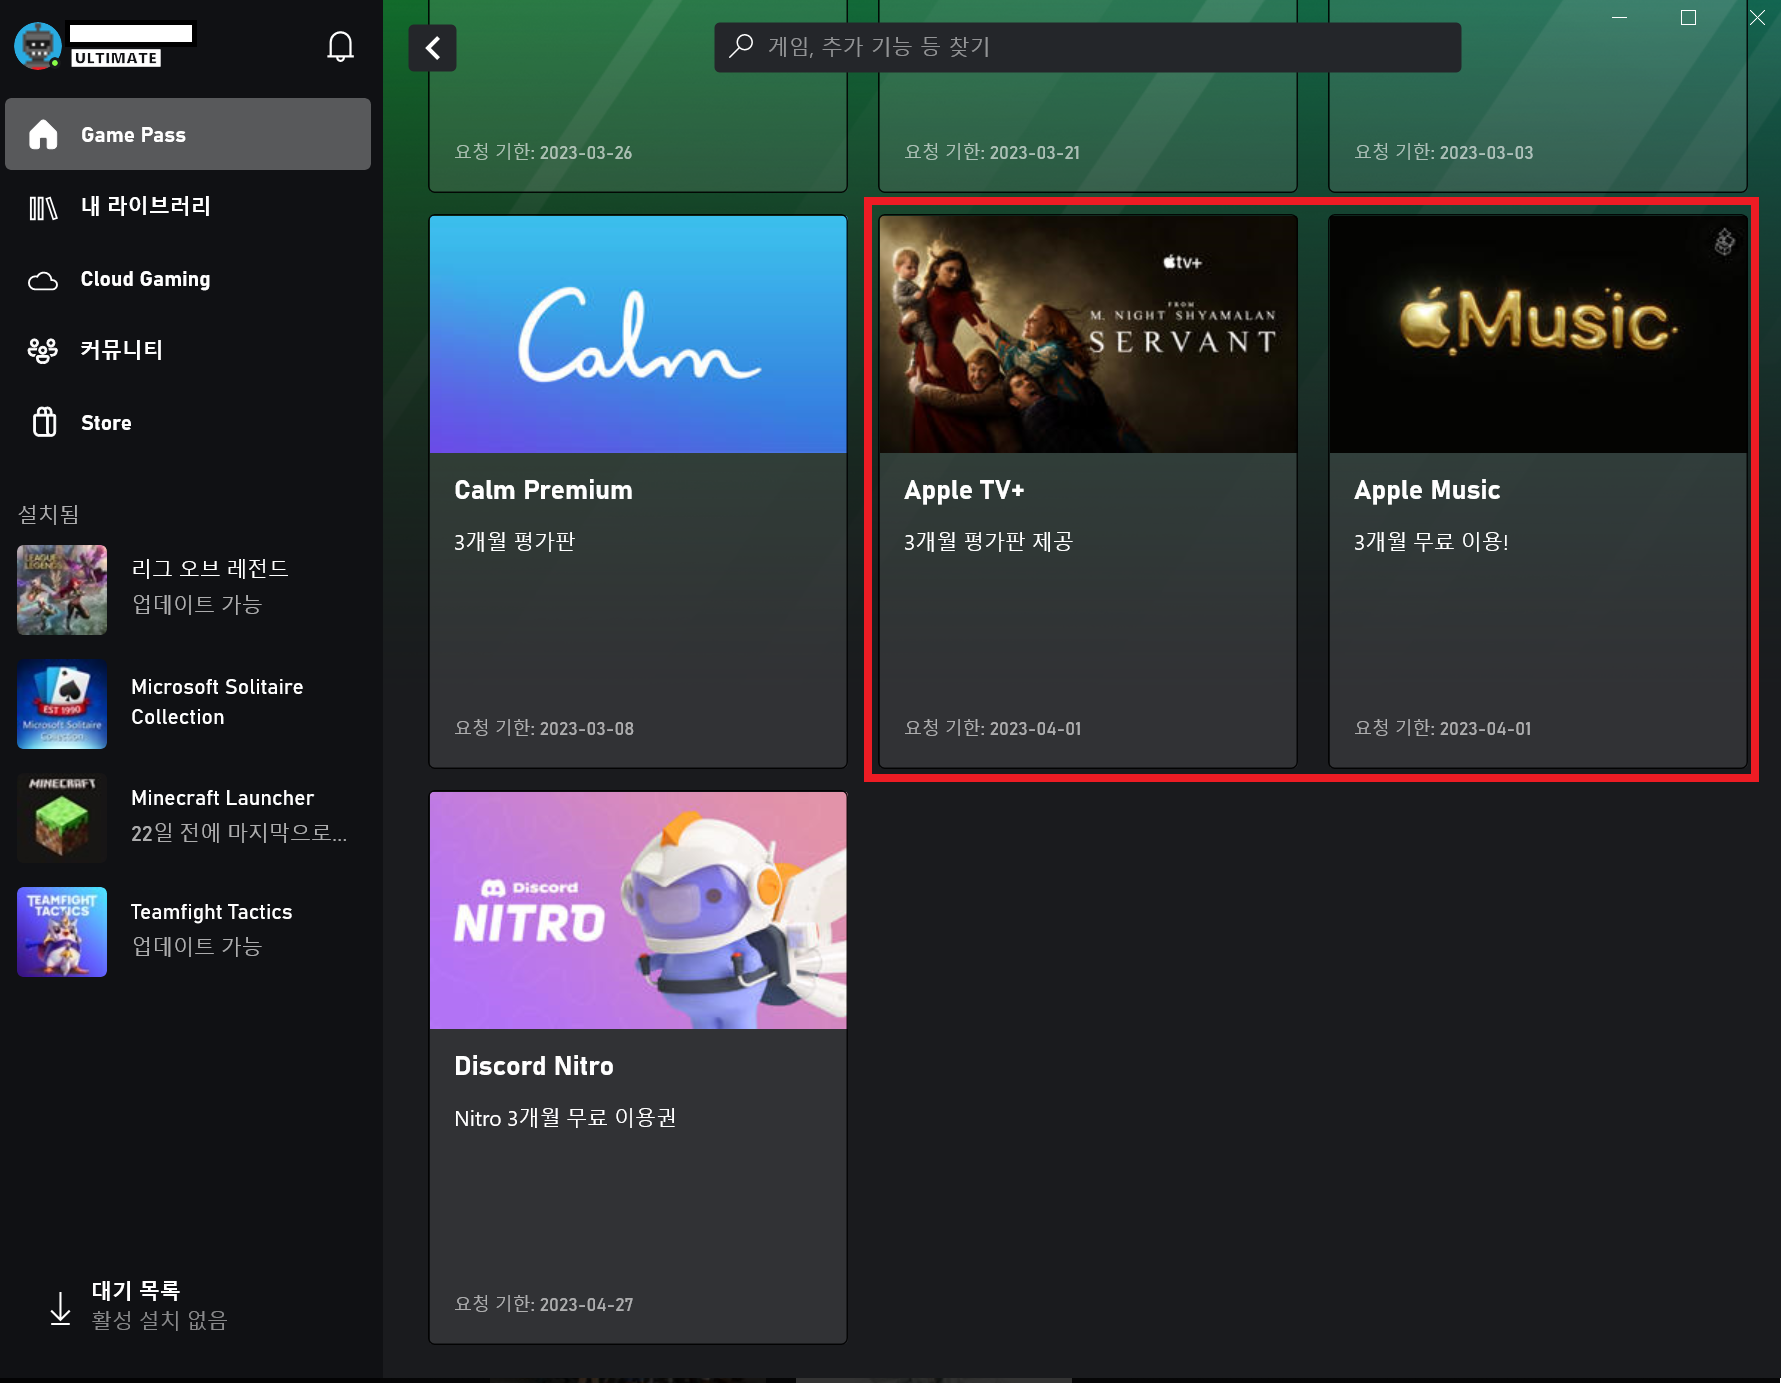Open Microsoft Solitaire Collection thumbnail

(x=62, y=704)
